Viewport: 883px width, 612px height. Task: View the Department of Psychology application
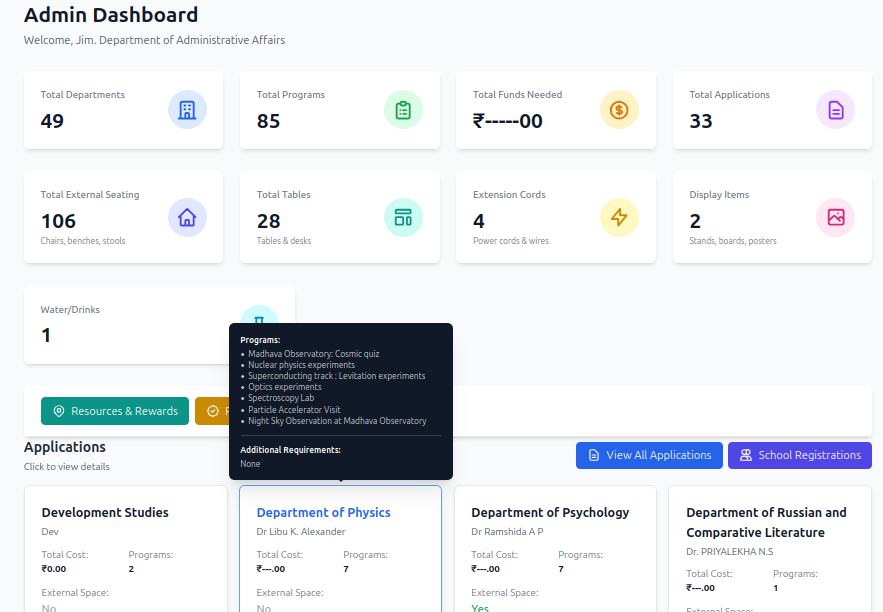(550, 513)
